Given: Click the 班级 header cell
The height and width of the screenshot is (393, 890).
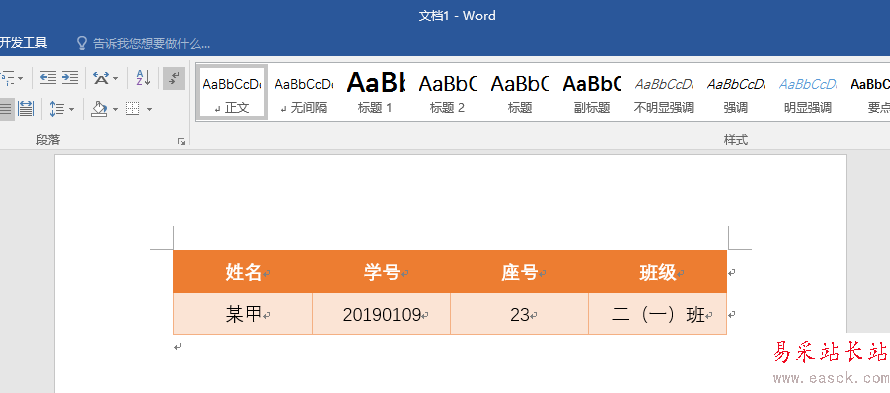Looking at the screenshot, I should pos(657,272).
